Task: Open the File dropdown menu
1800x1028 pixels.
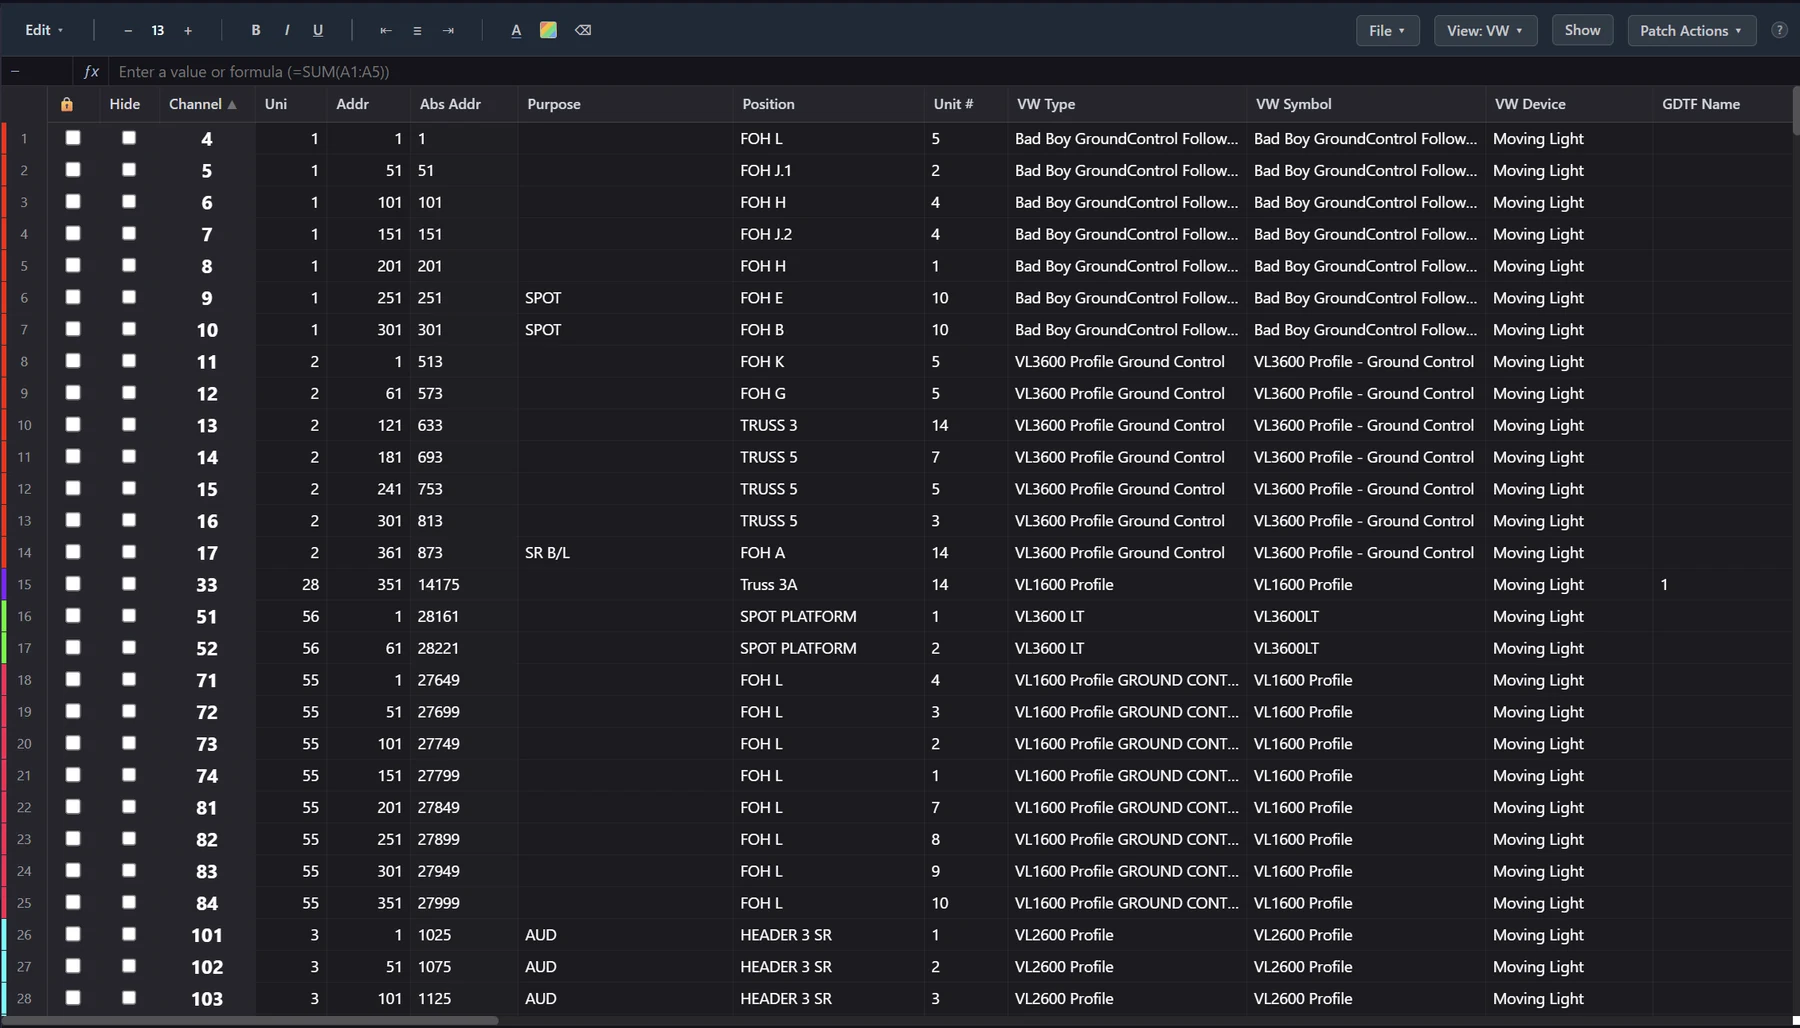Action: pos(1387,30)
